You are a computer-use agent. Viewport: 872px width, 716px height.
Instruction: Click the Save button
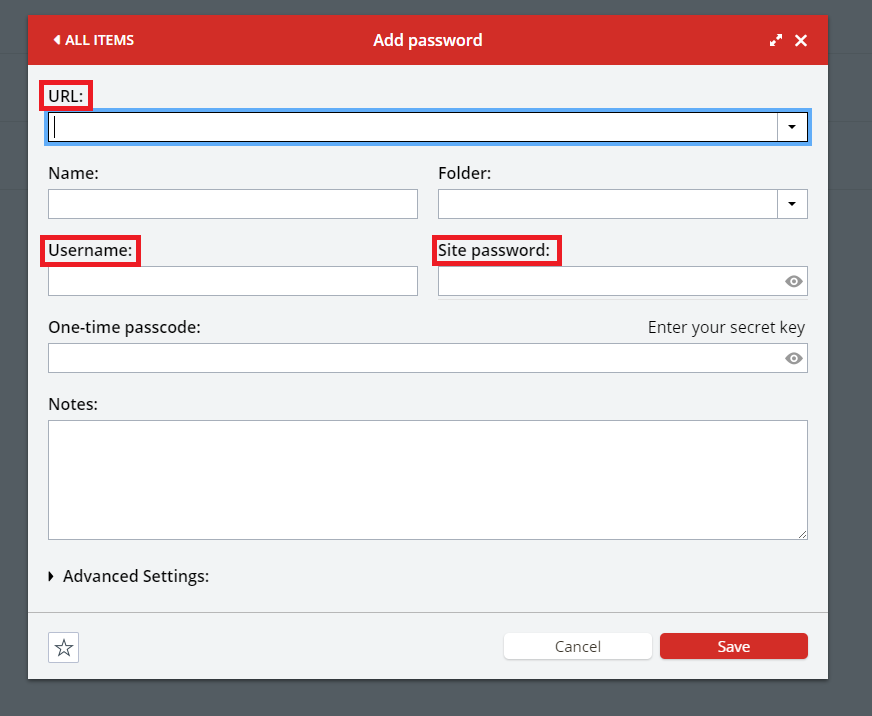point(733,647)
